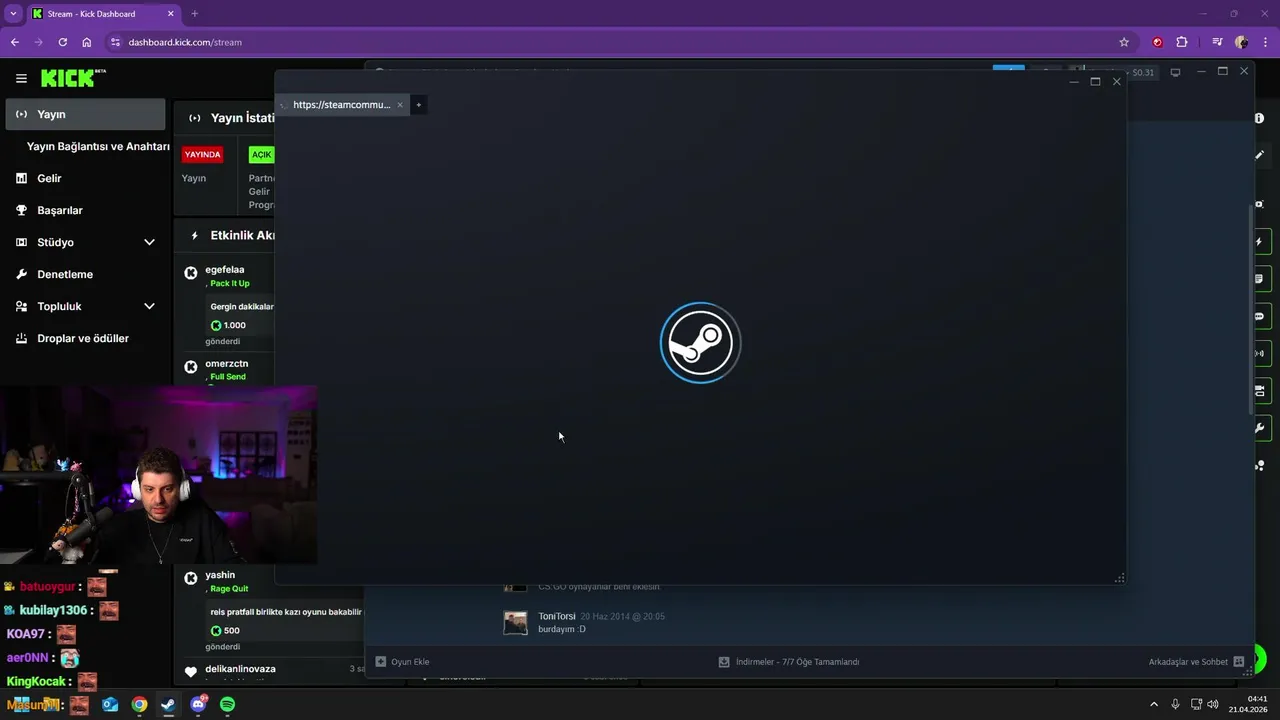This screenshot has width=1280, height=720.
Task: Click yashin in the activity feed
Action: 220,575
